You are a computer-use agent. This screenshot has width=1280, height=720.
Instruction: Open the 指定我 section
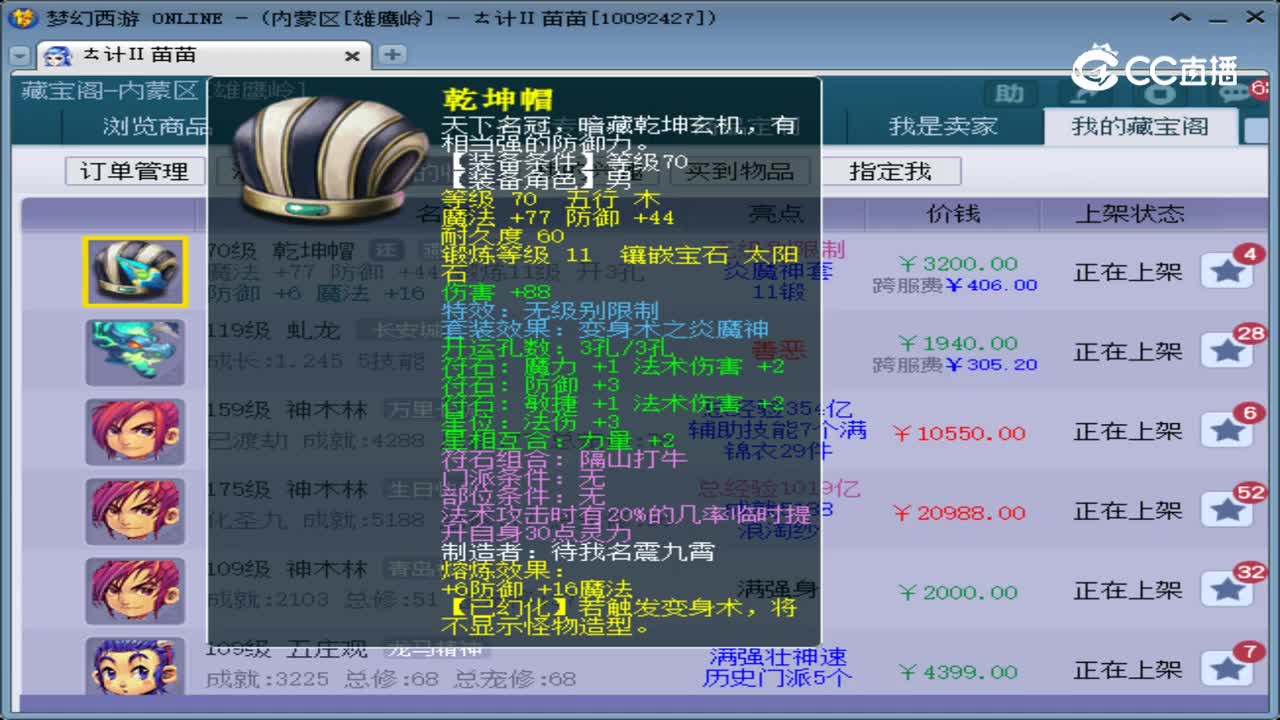point(890,171)
